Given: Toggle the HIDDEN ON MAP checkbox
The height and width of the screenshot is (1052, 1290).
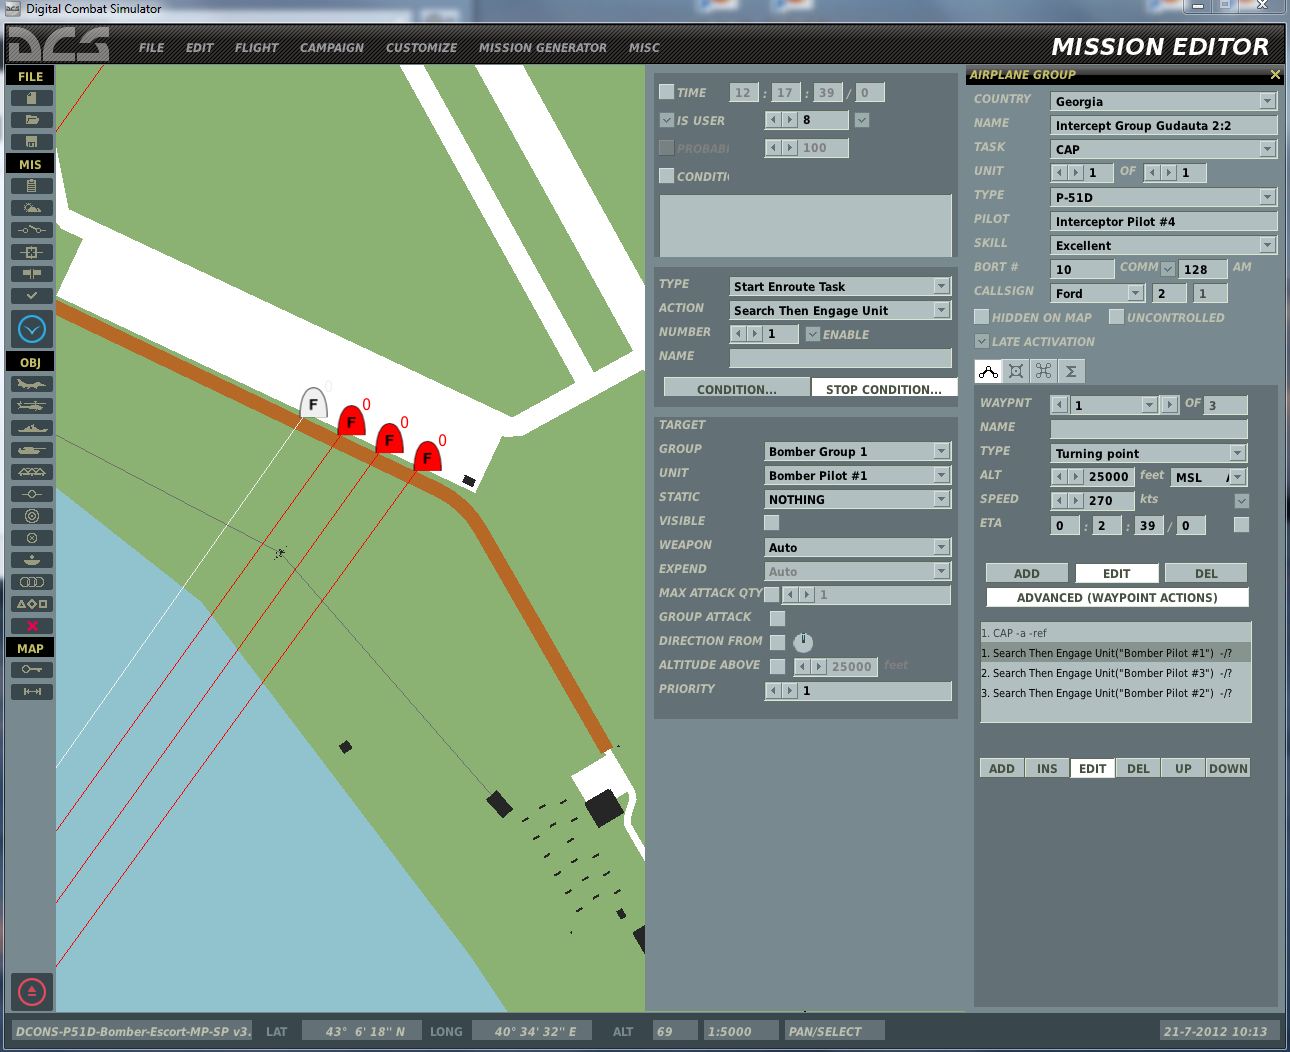Looking at the screenshot, I should coord(981,317).
